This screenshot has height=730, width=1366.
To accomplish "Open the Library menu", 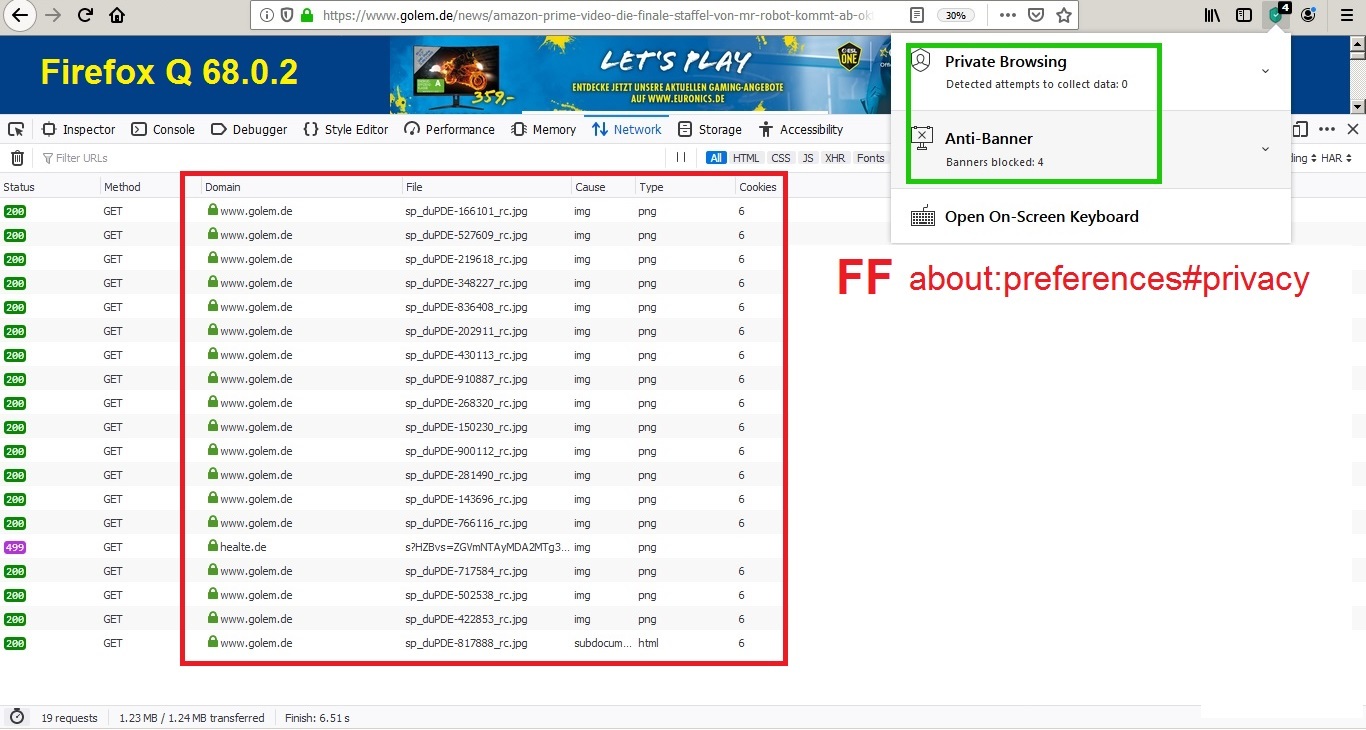I will click(1213, 15).
